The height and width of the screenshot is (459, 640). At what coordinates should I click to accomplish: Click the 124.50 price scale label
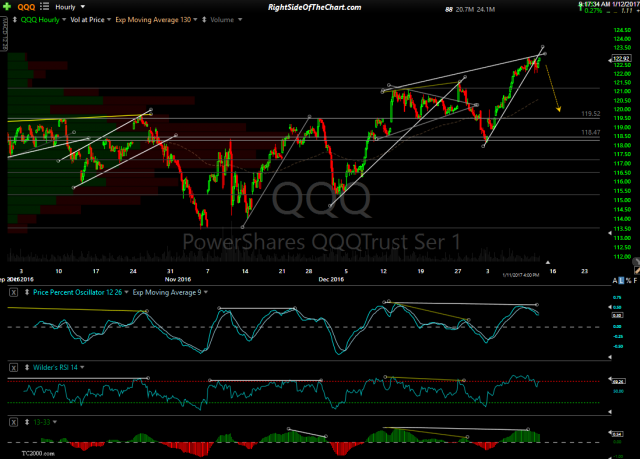coord(622,30)
